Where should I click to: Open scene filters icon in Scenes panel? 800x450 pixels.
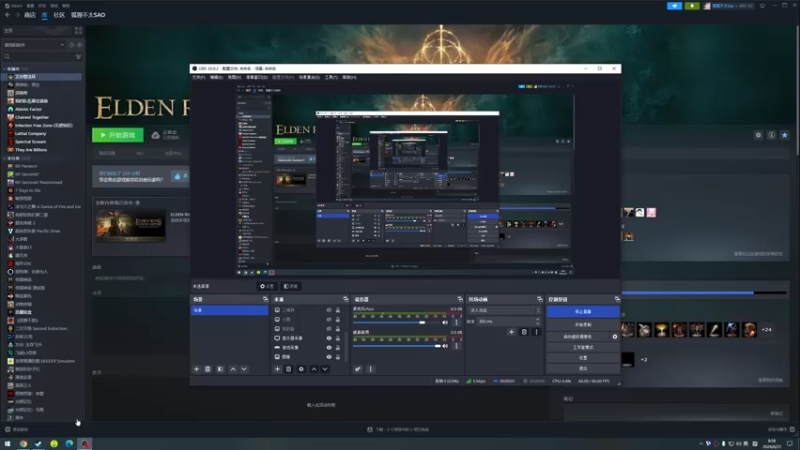coord(220,369)
